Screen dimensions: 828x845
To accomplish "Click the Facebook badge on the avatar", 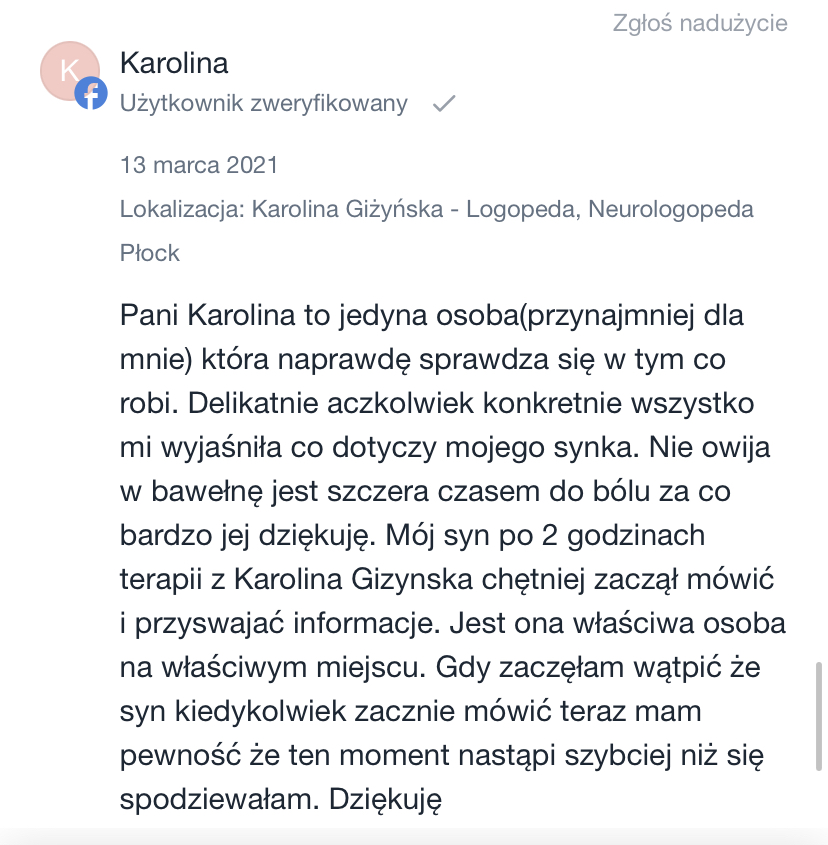I will (x=91, y=93).
